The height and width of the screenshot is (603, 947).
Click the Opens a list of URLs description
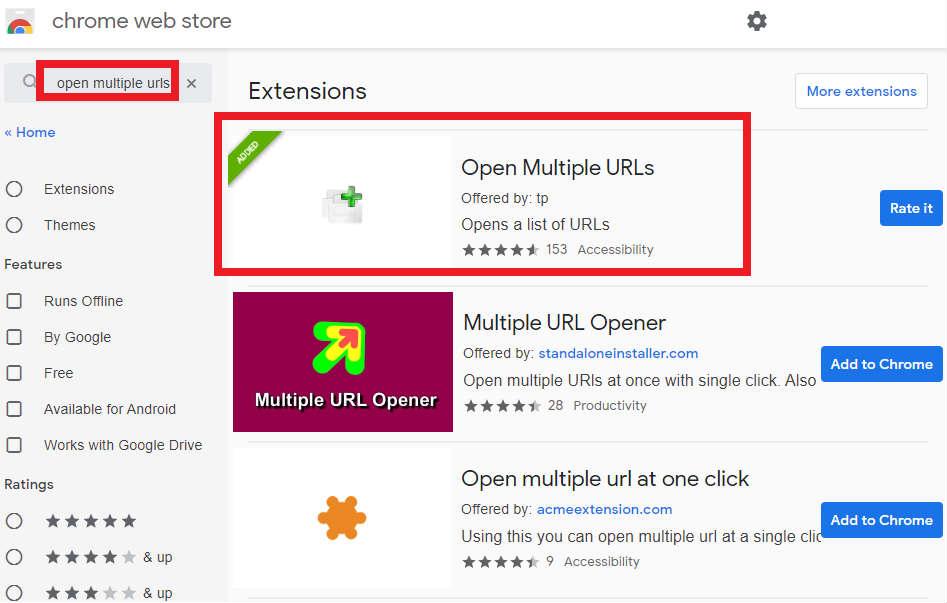535,225
